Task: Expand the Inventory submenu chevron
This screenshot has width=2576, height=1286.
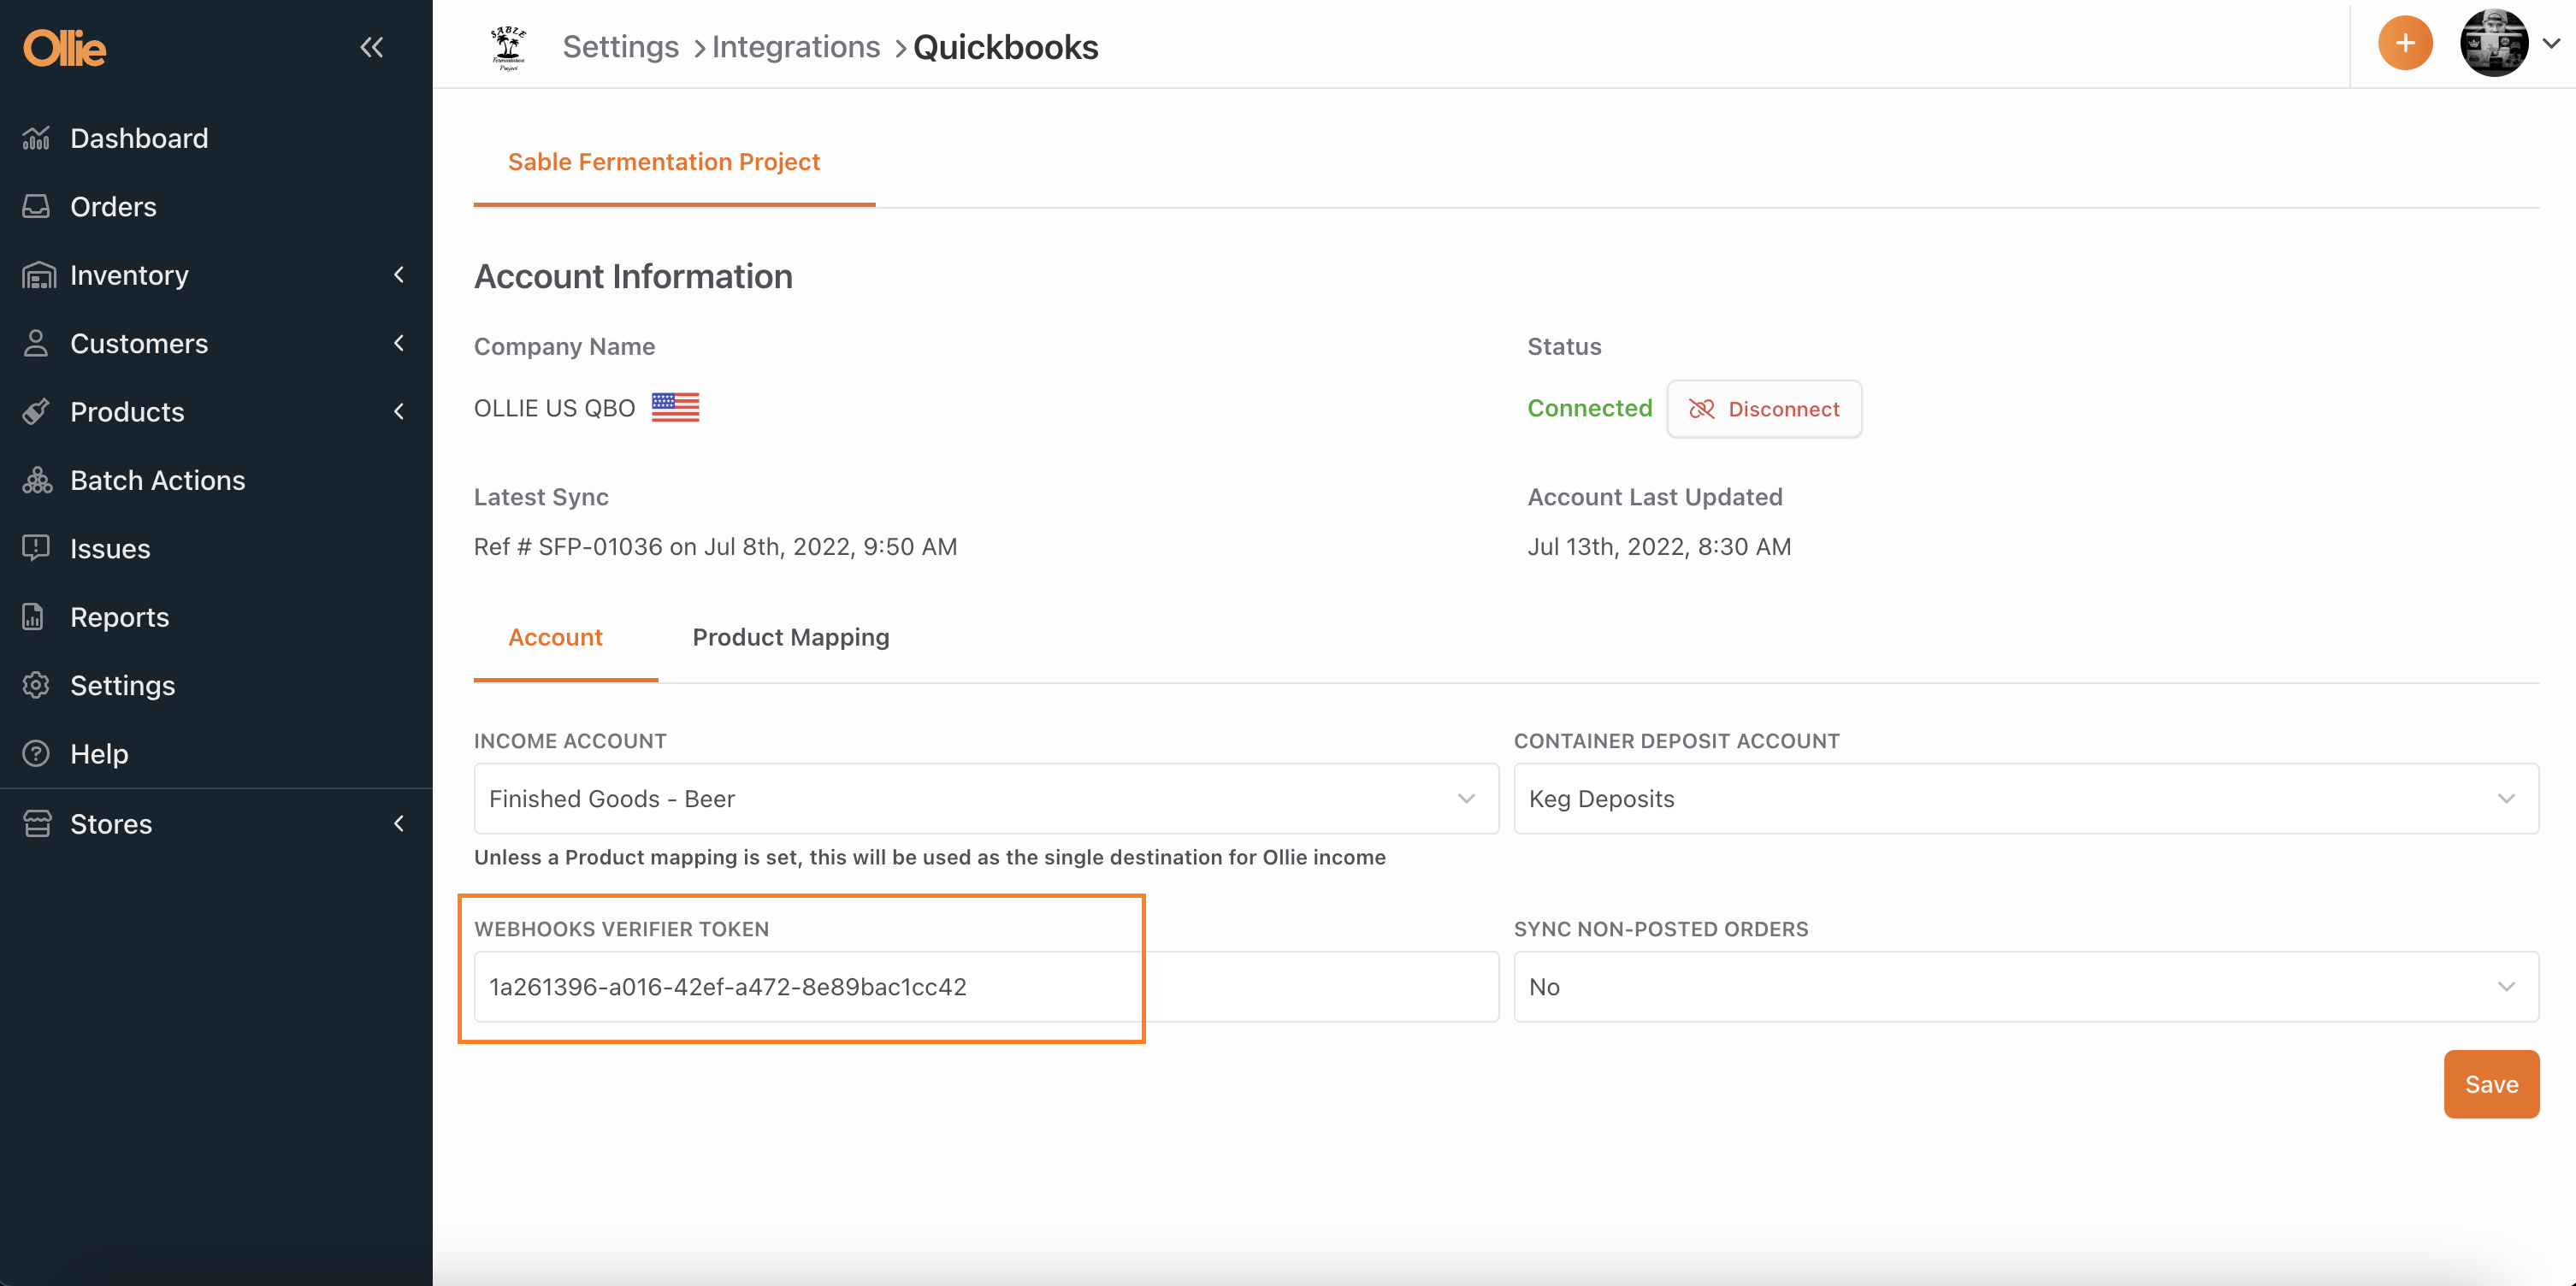Action: (x=399, y=275)
